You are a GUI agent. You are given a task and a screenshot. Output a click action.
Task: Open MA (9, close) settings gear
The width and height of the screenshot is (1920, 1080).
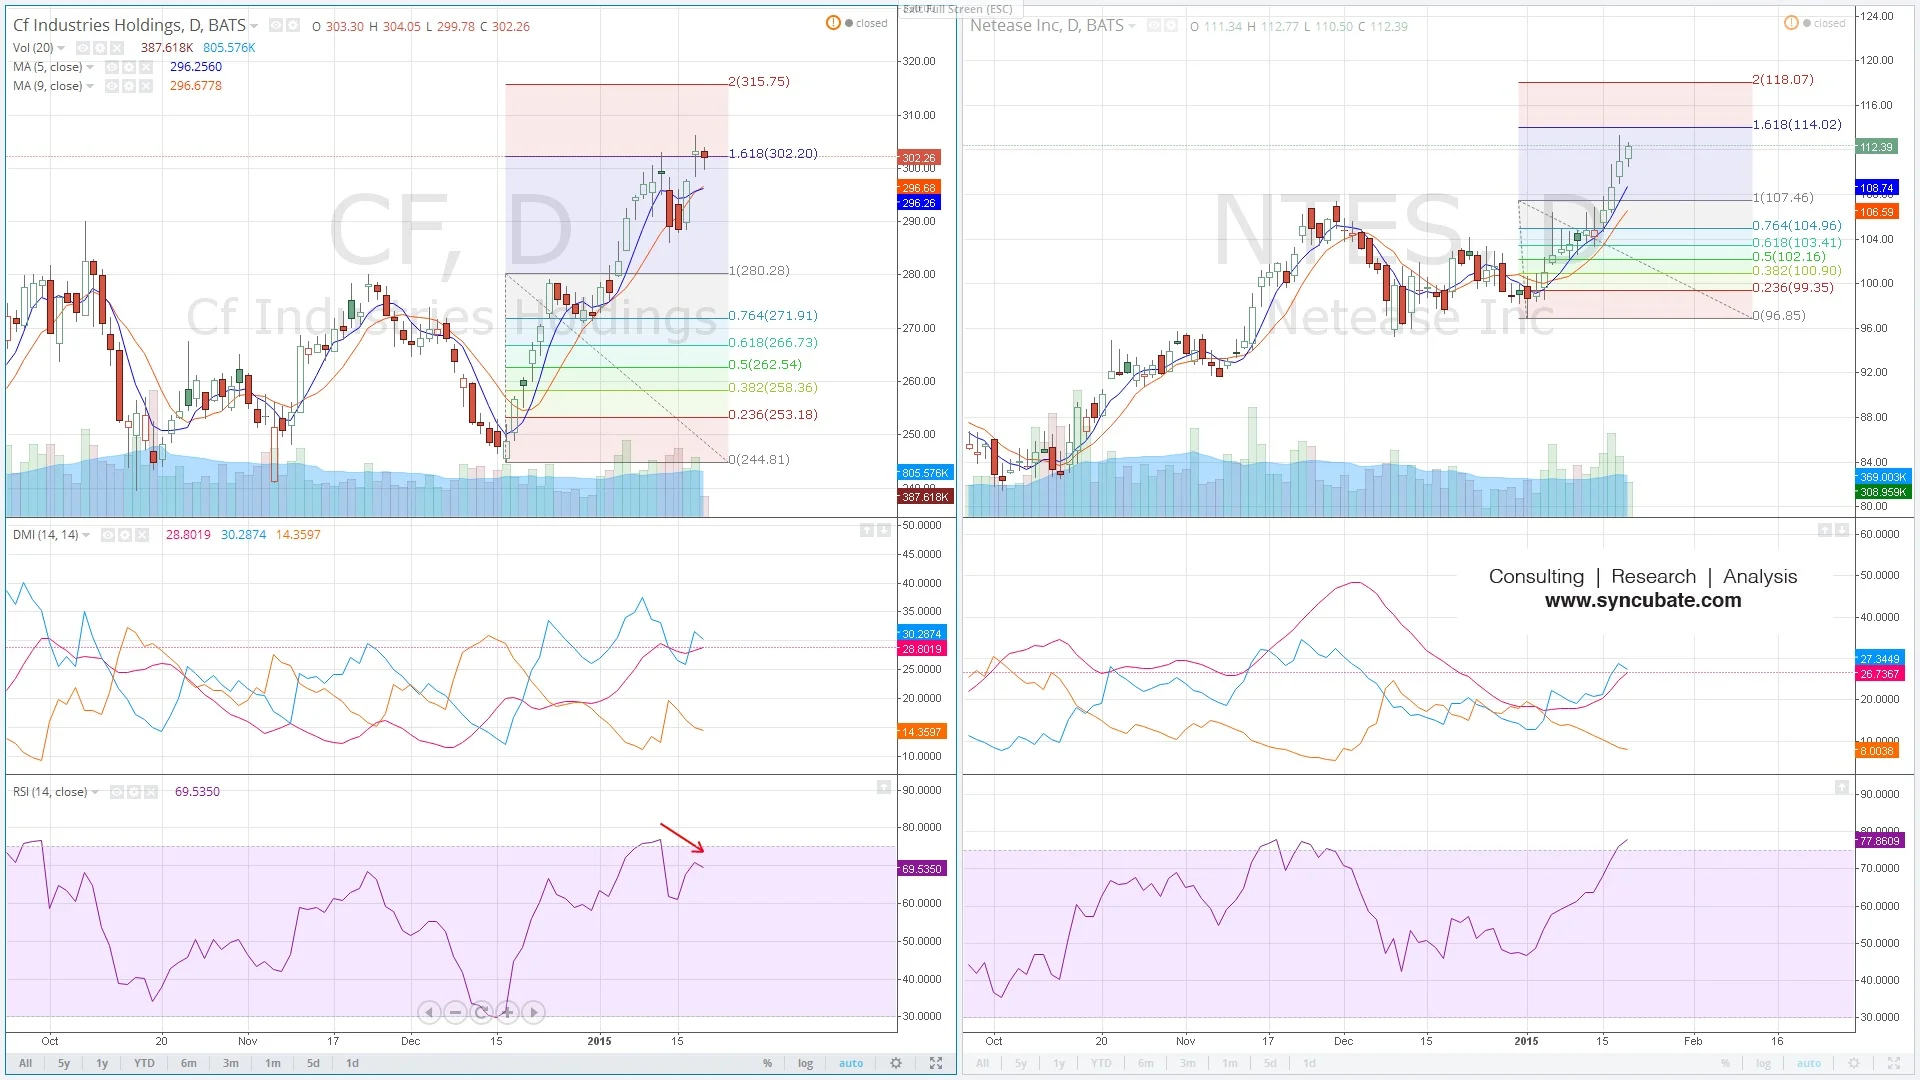click(129, 86)
